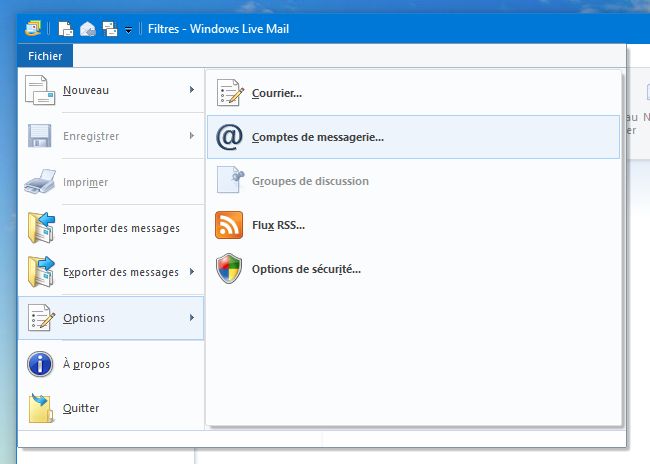
Task: Click the blue info icon for À propos
Action: (x=40, y=364)
